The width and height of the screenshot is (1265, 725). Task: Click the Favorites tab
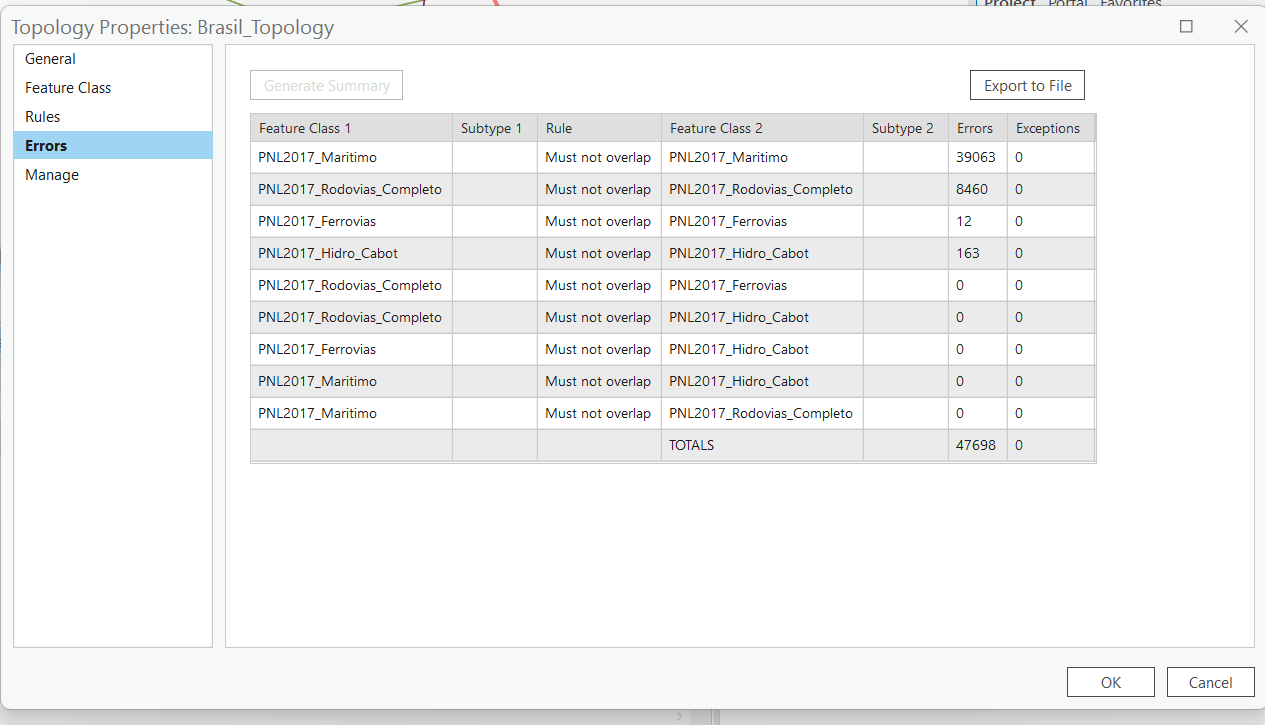click(1131, 5)
